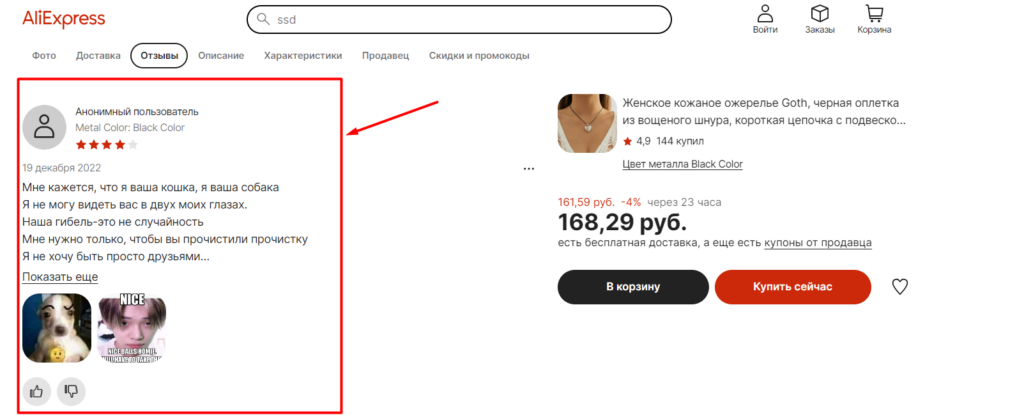Add product to favorites heart icon
Viewport: 1024px width, 415px height.
[900, 286]
